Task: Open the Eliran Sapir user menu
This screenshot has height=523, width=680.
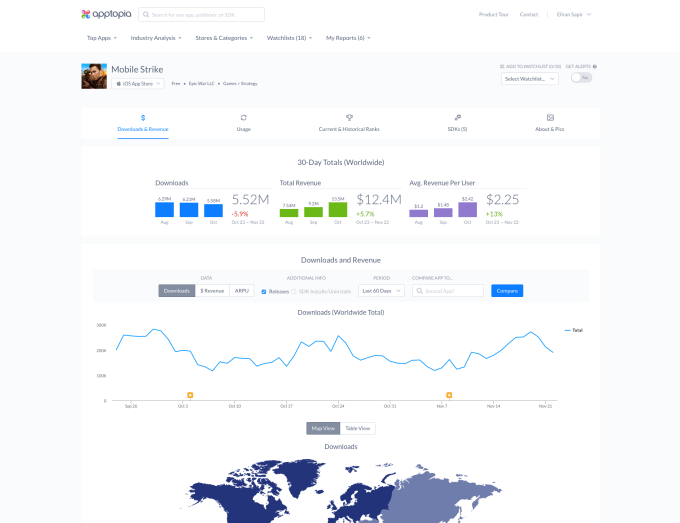Action: [x=574, y=14]
